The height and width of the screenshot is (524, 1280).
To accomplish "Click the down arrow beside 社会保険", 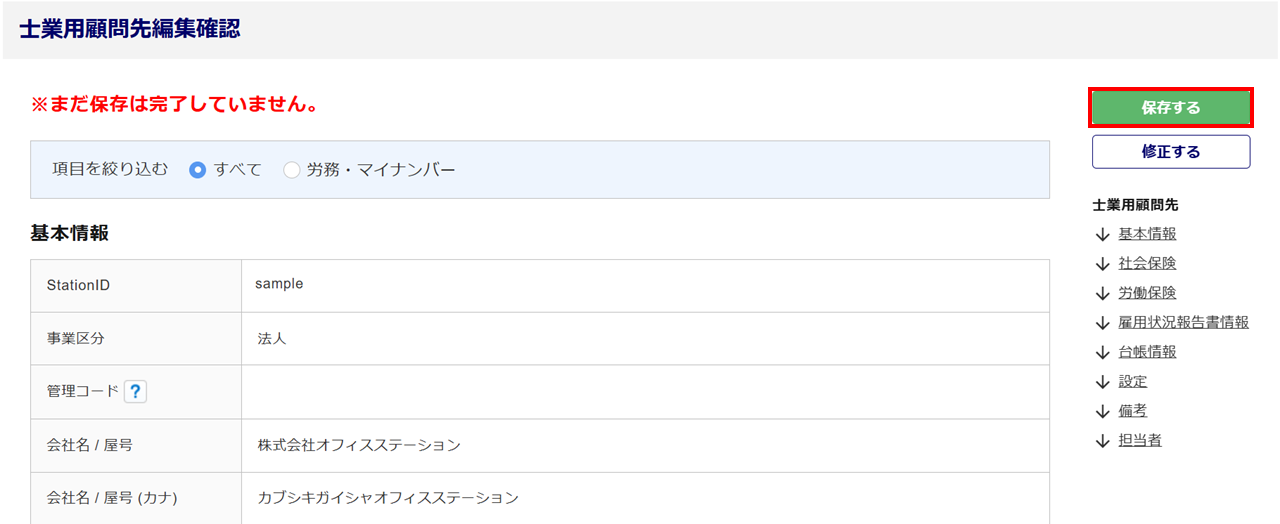I will pos(1103,264).
